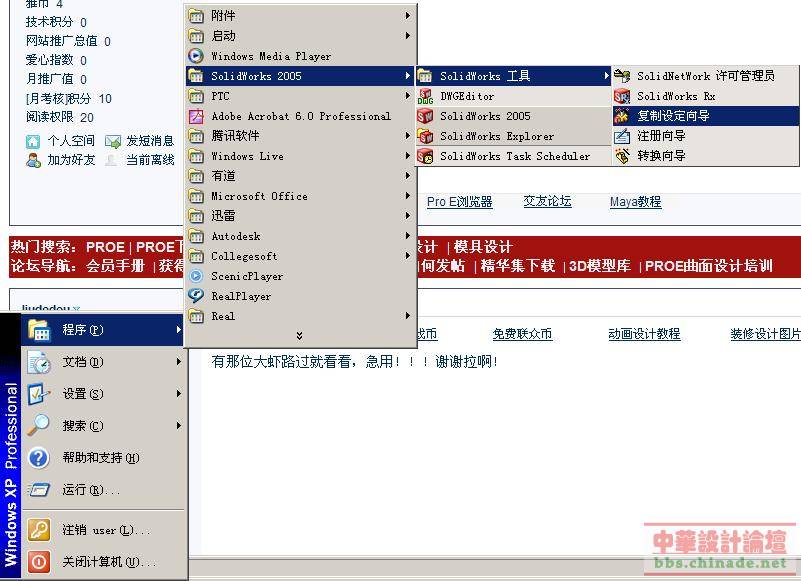Viewport: 801px width, 581px height.
Task: Click the 搜索 magnifier icon
Action: point(39,426)
